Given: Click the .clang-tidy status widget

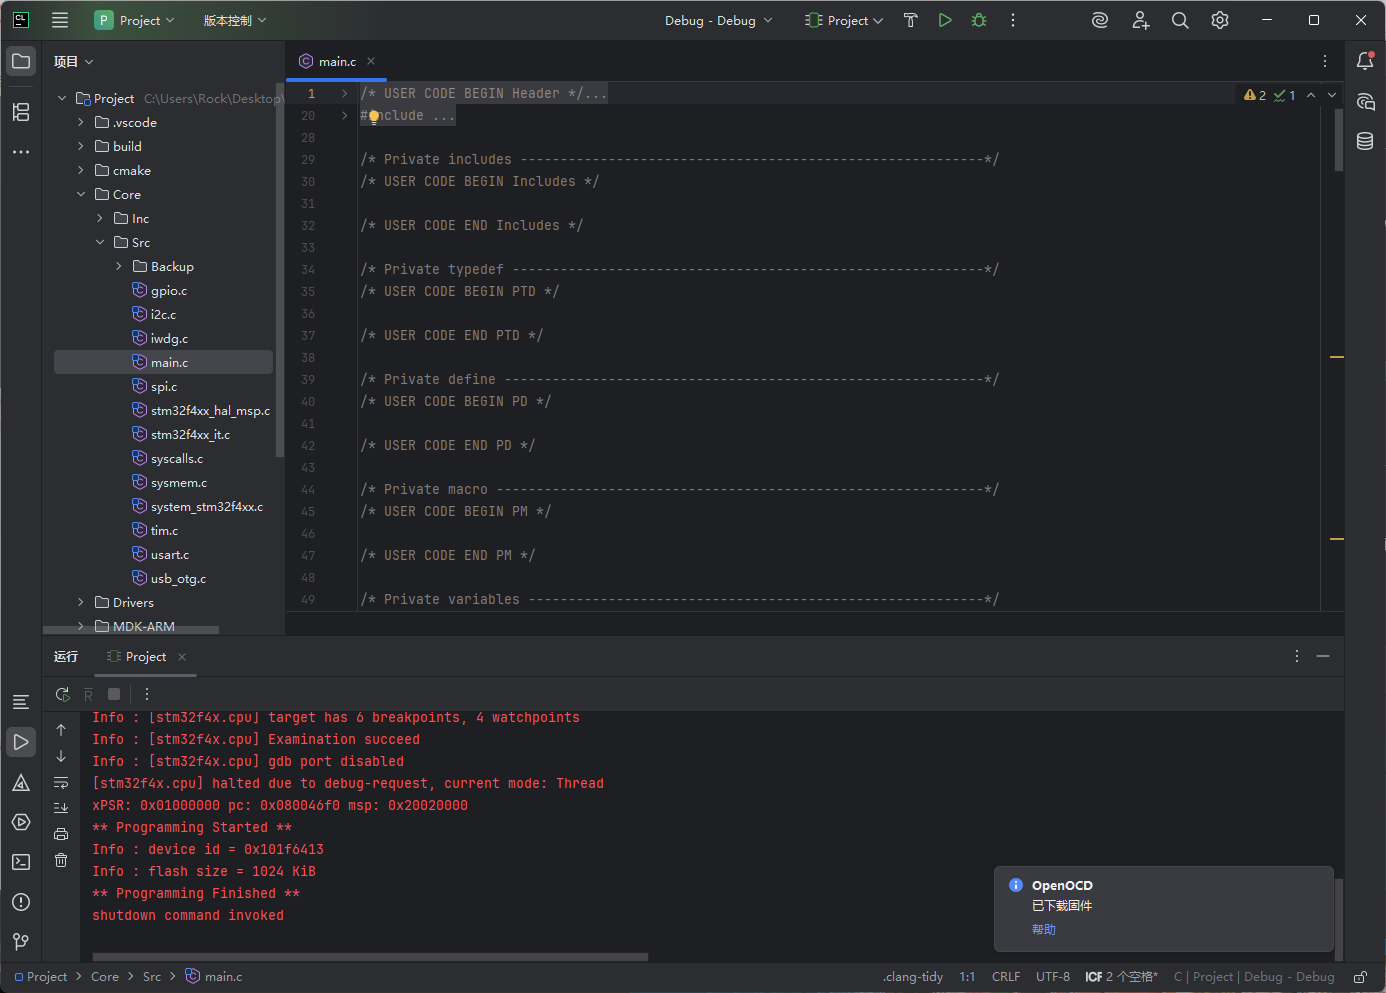Looking at the screenshot, I should coord(913,977).
